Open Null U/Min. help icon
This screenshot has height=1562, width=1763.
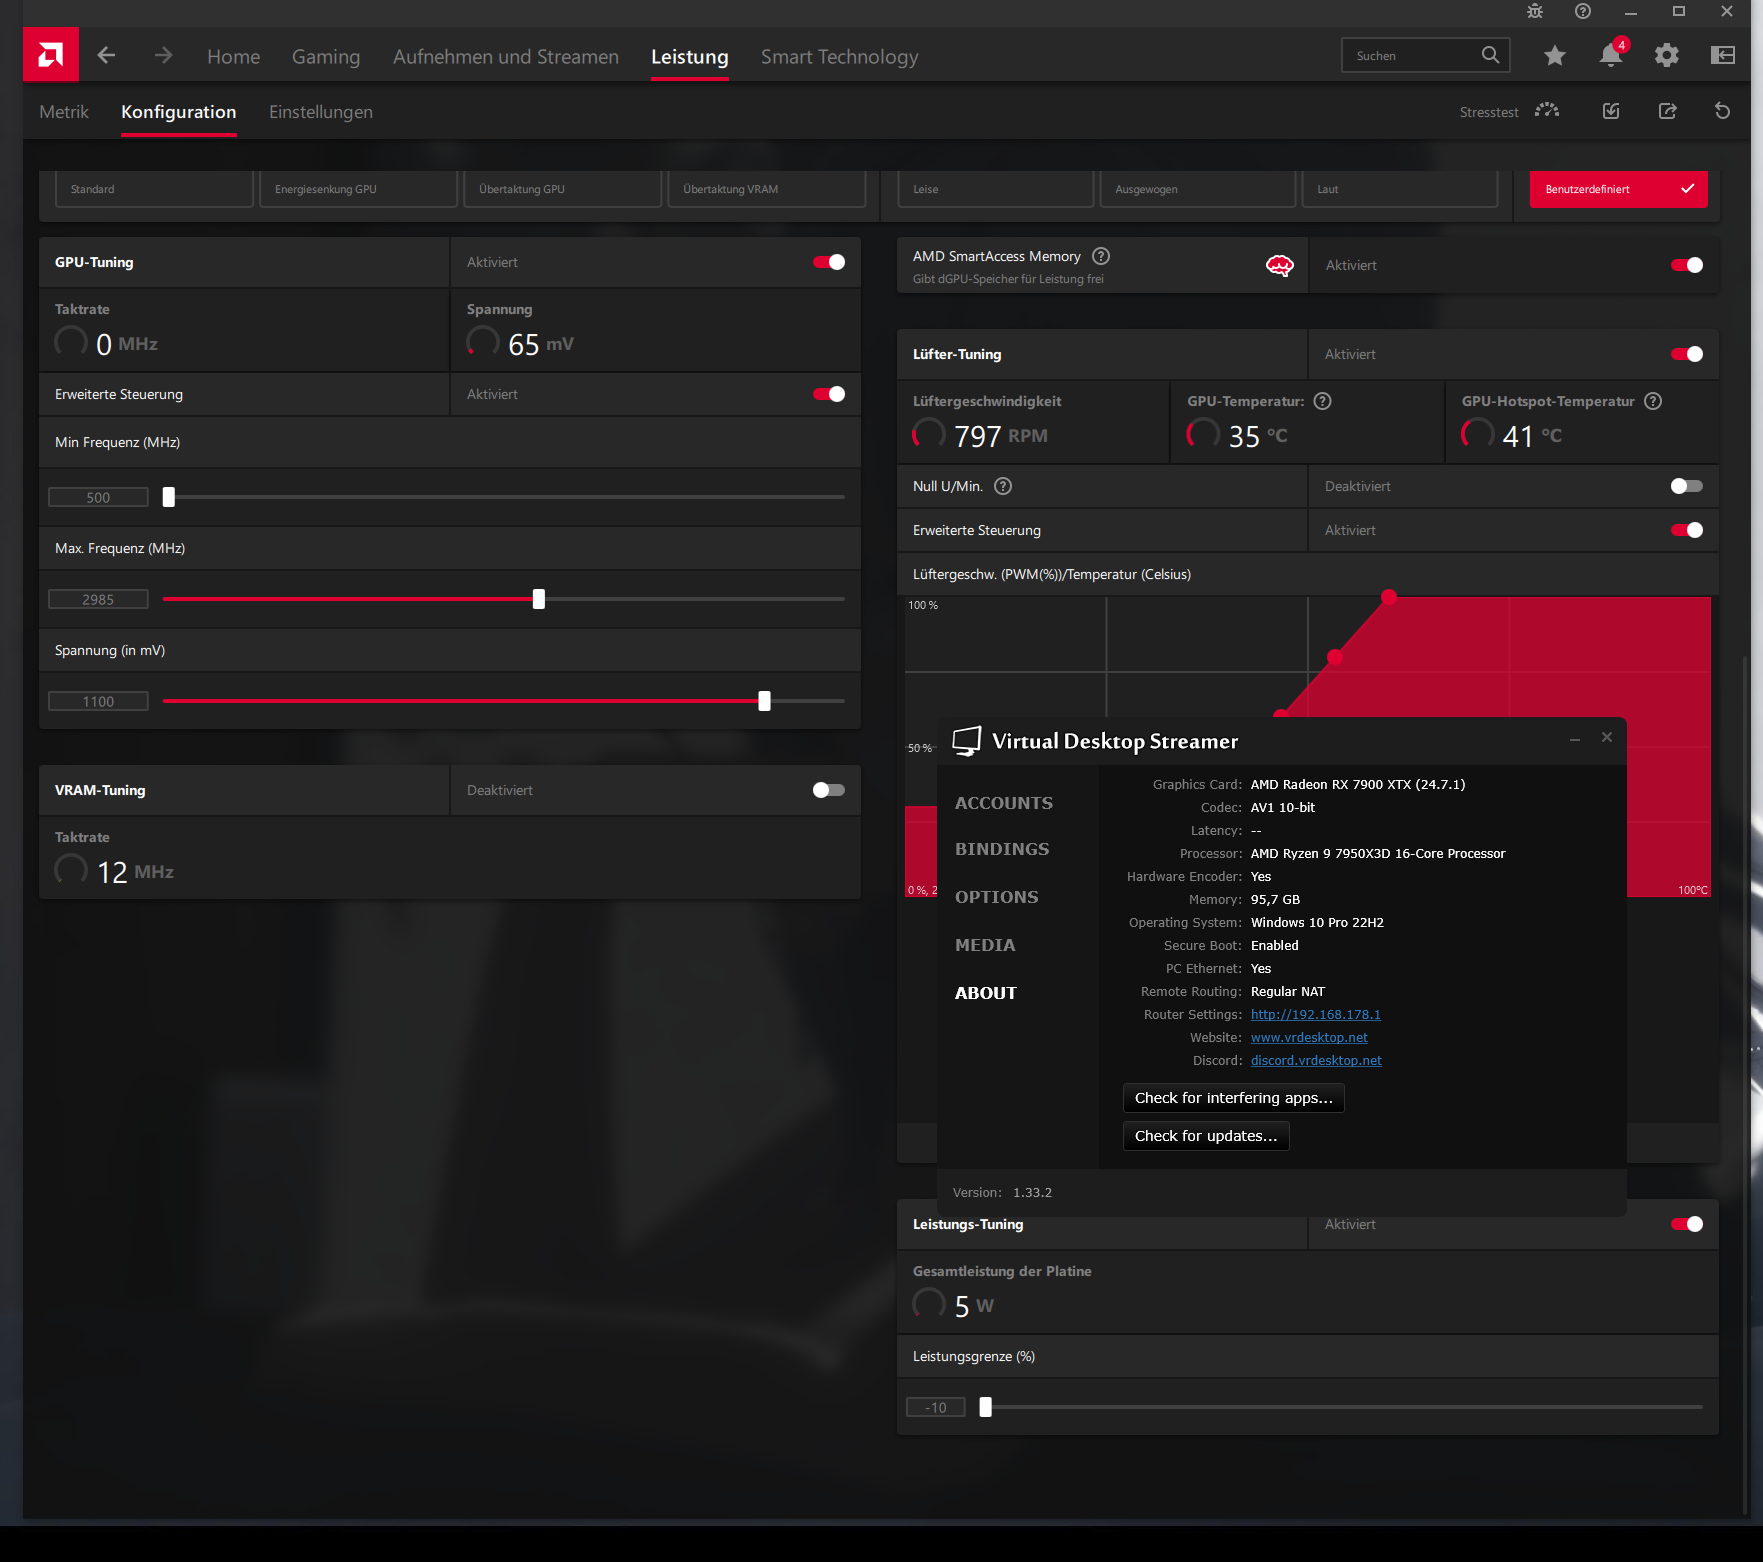[1003, 486]
